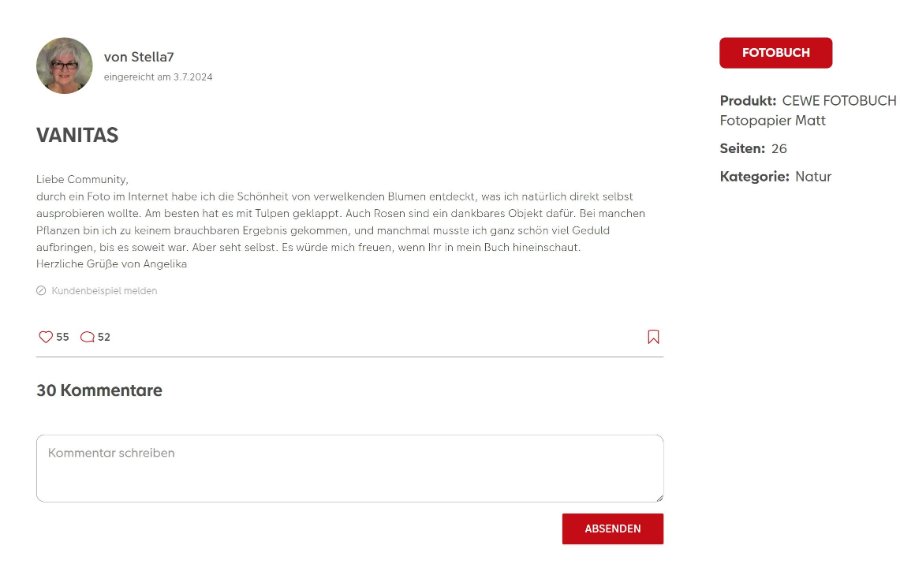Open comments via the speech bubble icon
900x564 pixels.
pyautogui.click(x=87, y=337)
